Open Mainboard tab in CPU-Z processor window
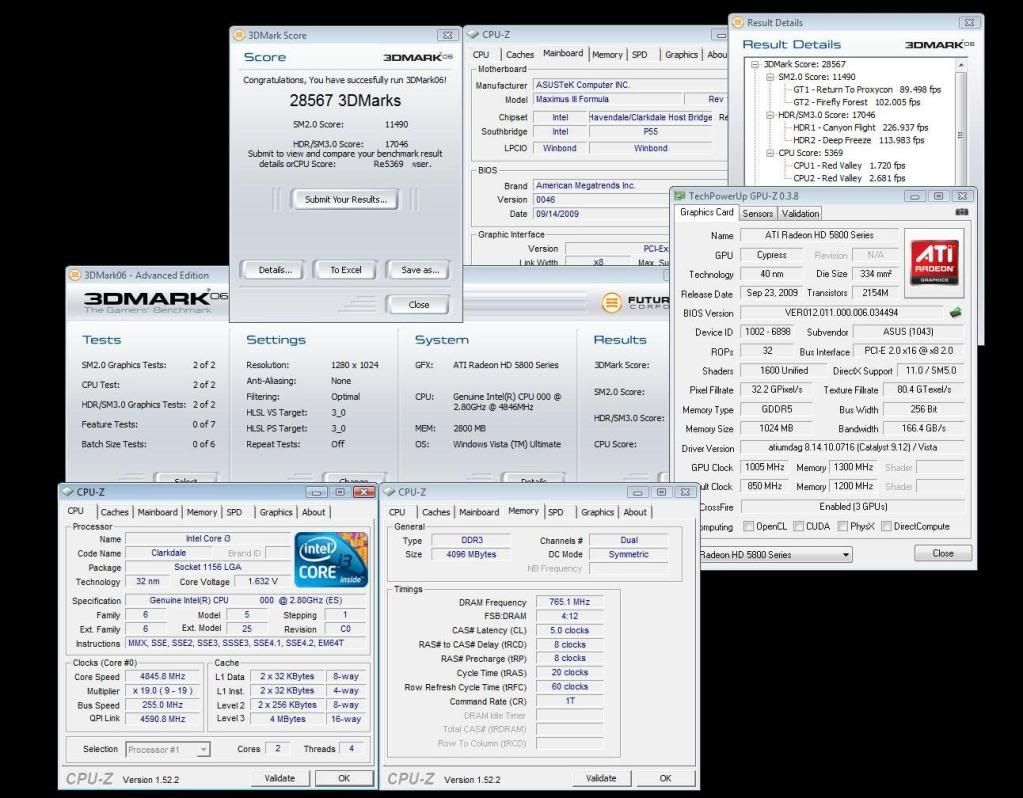Image resolution: width=1023 pixels, height=798 pixels. click(157, 512)
